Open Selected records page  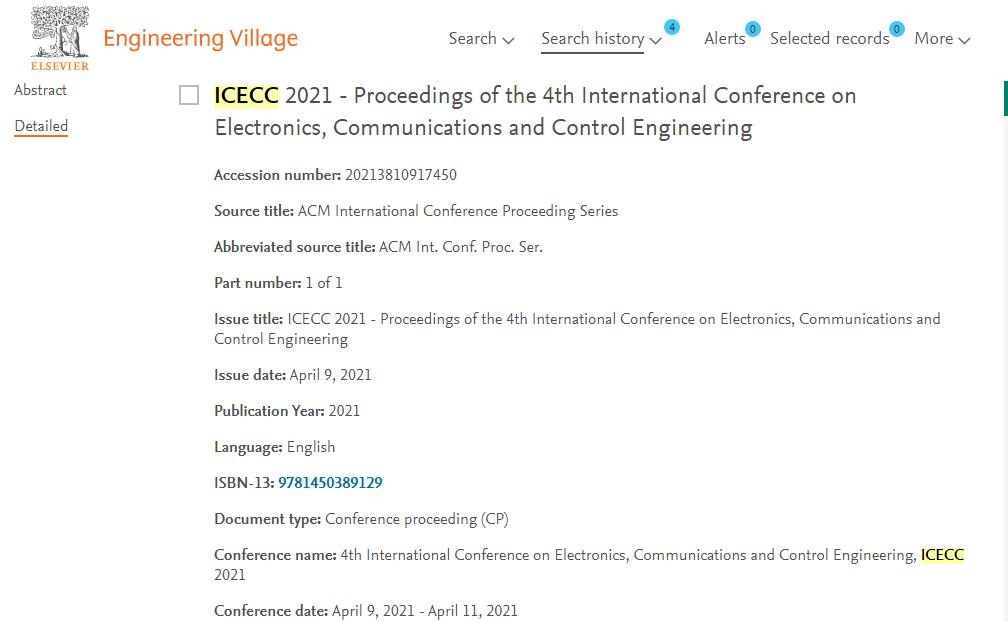[829, 39]
